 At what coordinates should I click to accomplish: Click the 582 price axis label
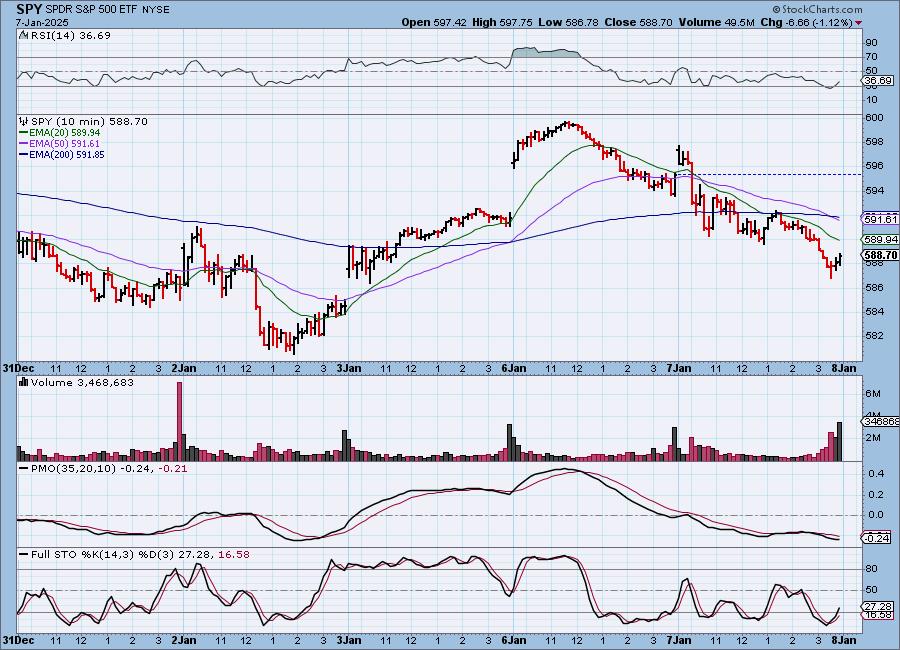pyautogui.click(x=874, y=336)
